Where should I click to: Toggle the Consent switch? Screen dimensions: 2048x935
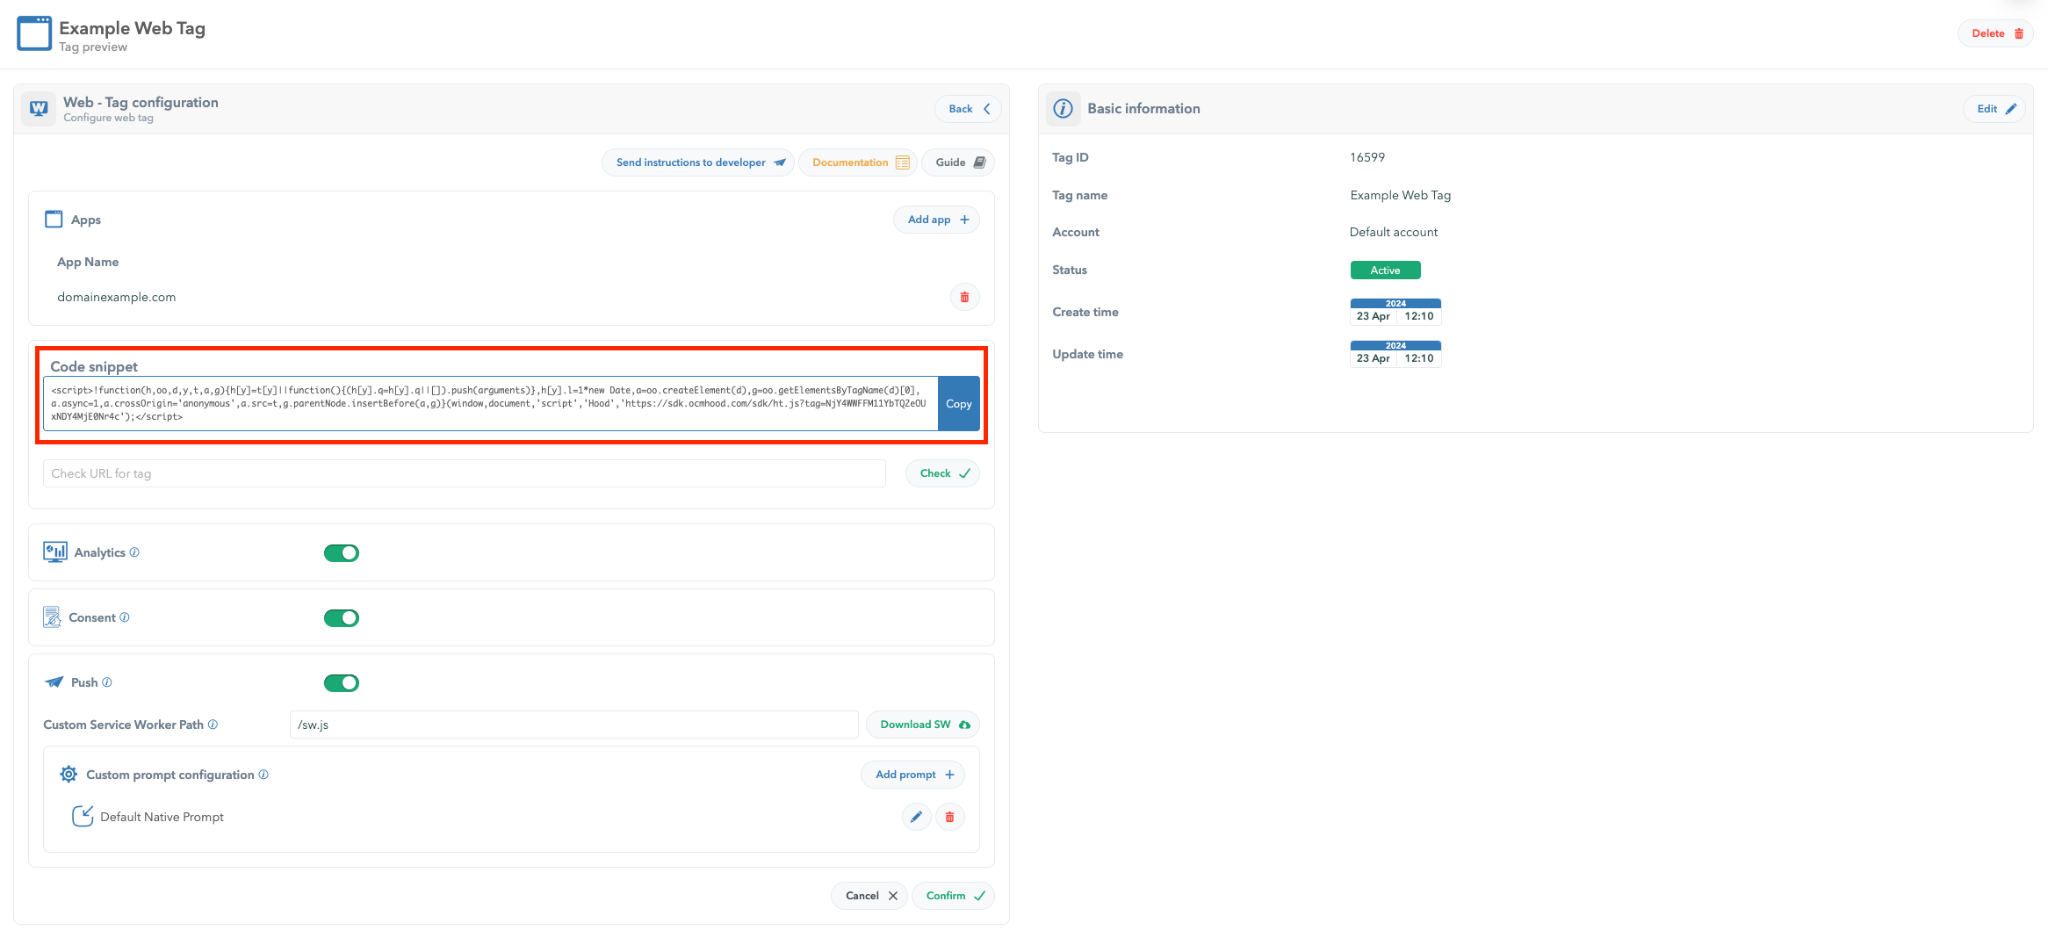[341, 618]
